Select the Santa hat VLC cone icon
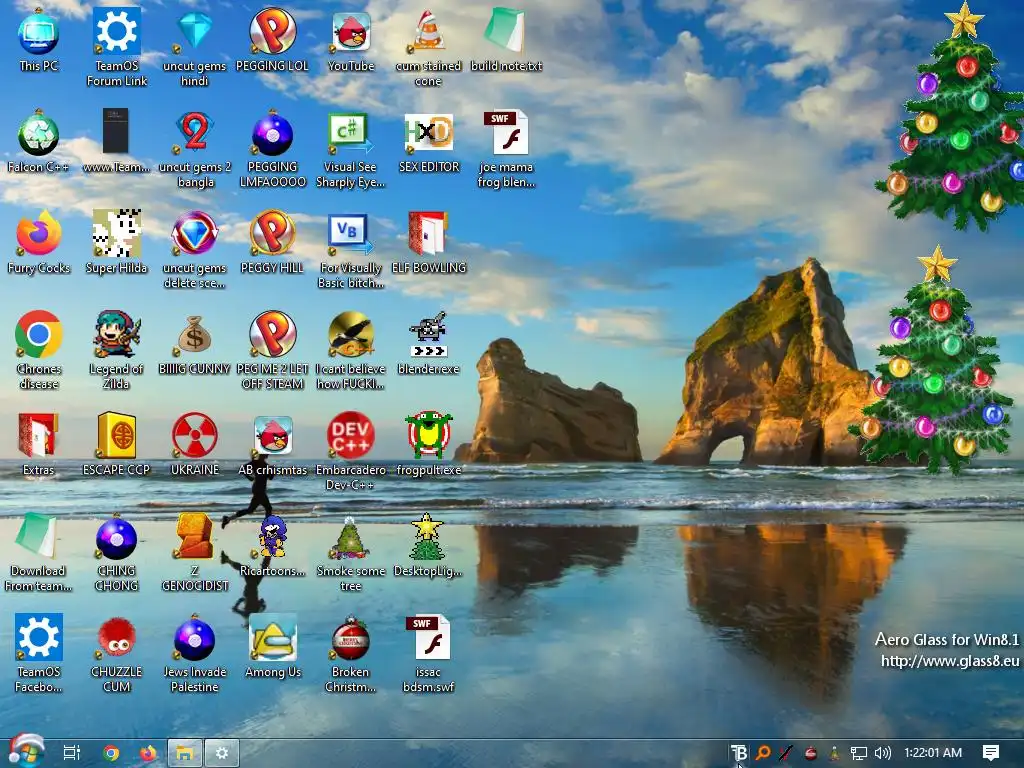1024x768 pixels. click(428, 47)
